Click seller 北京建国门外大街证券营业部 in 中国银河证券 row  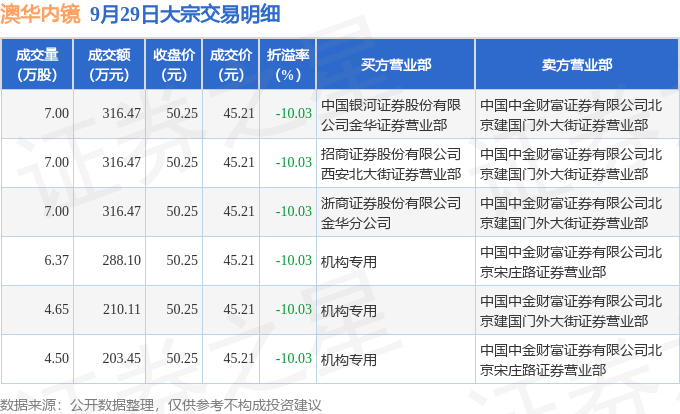pos(571,115)
